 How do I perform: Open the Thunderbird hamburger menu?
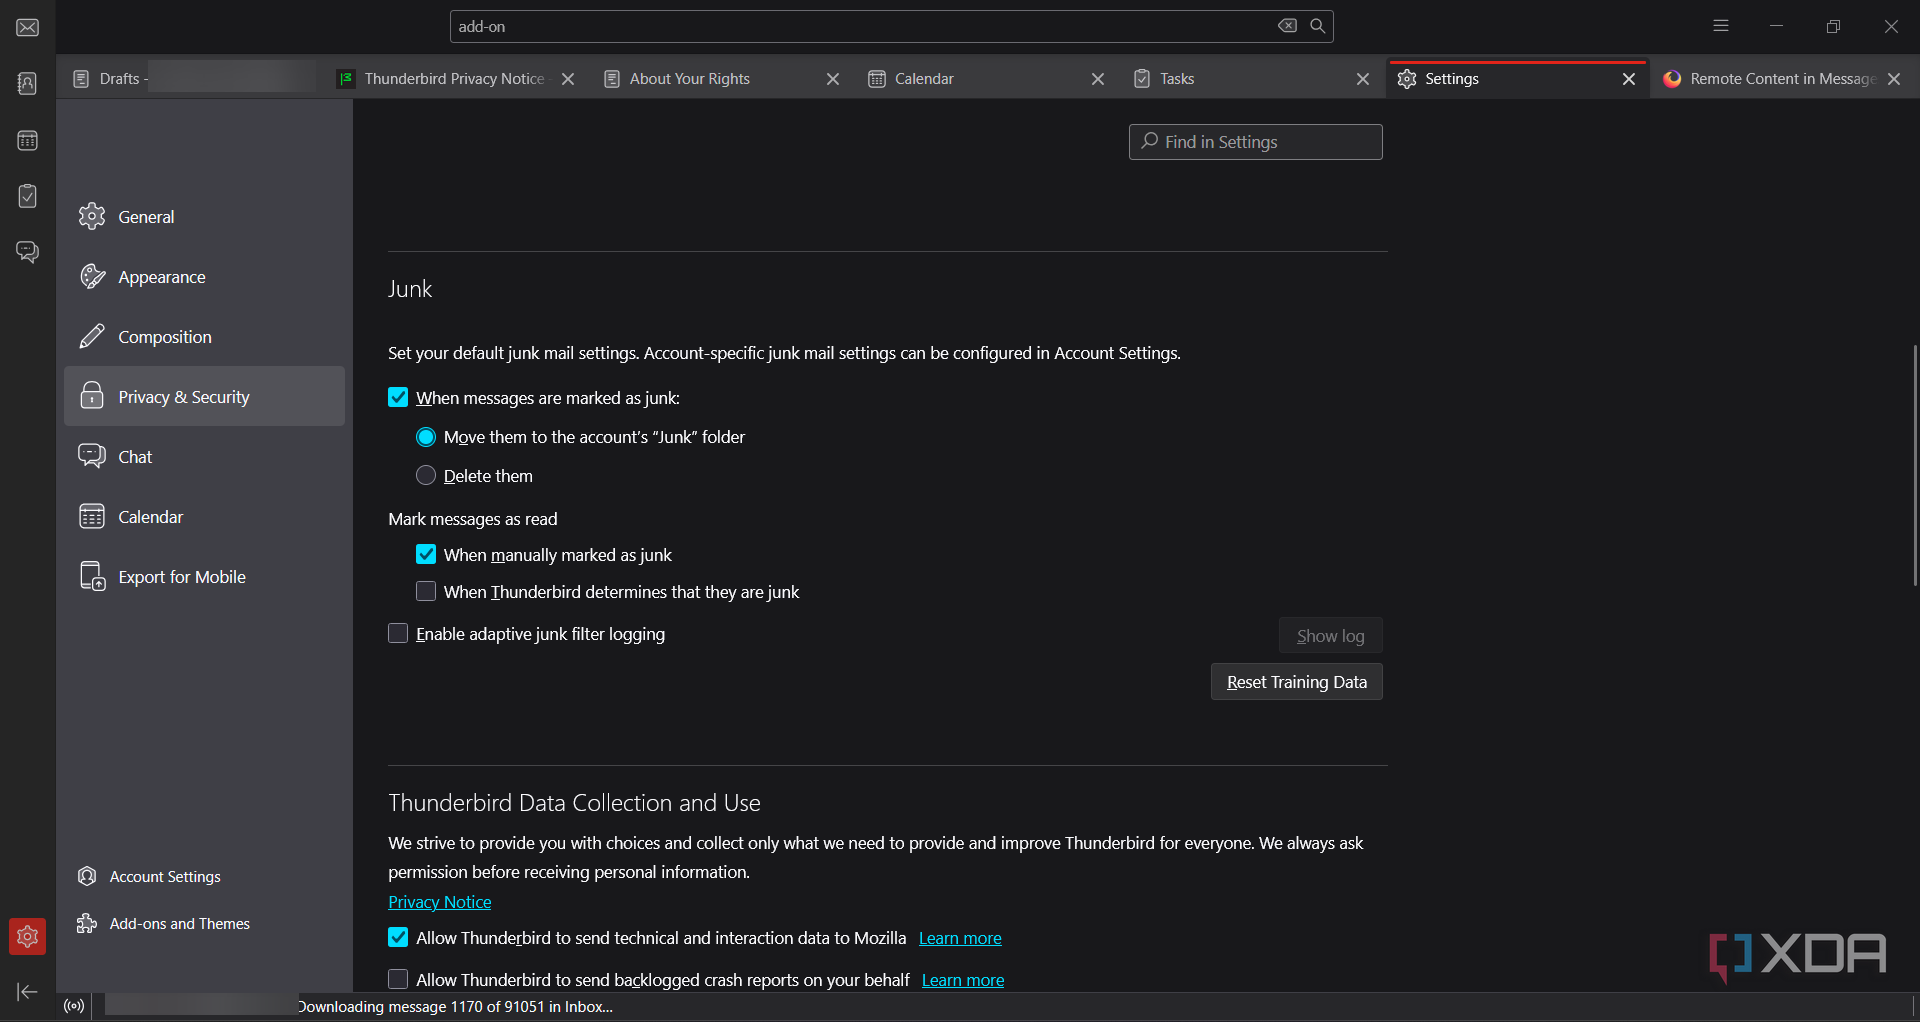1721,26
